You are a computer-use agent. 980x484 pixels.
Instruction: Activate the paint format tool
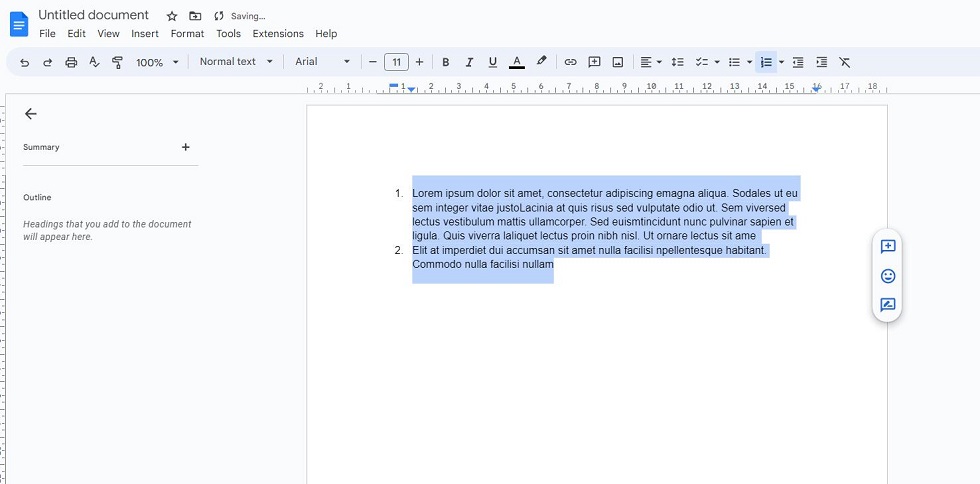click(117, 62)
